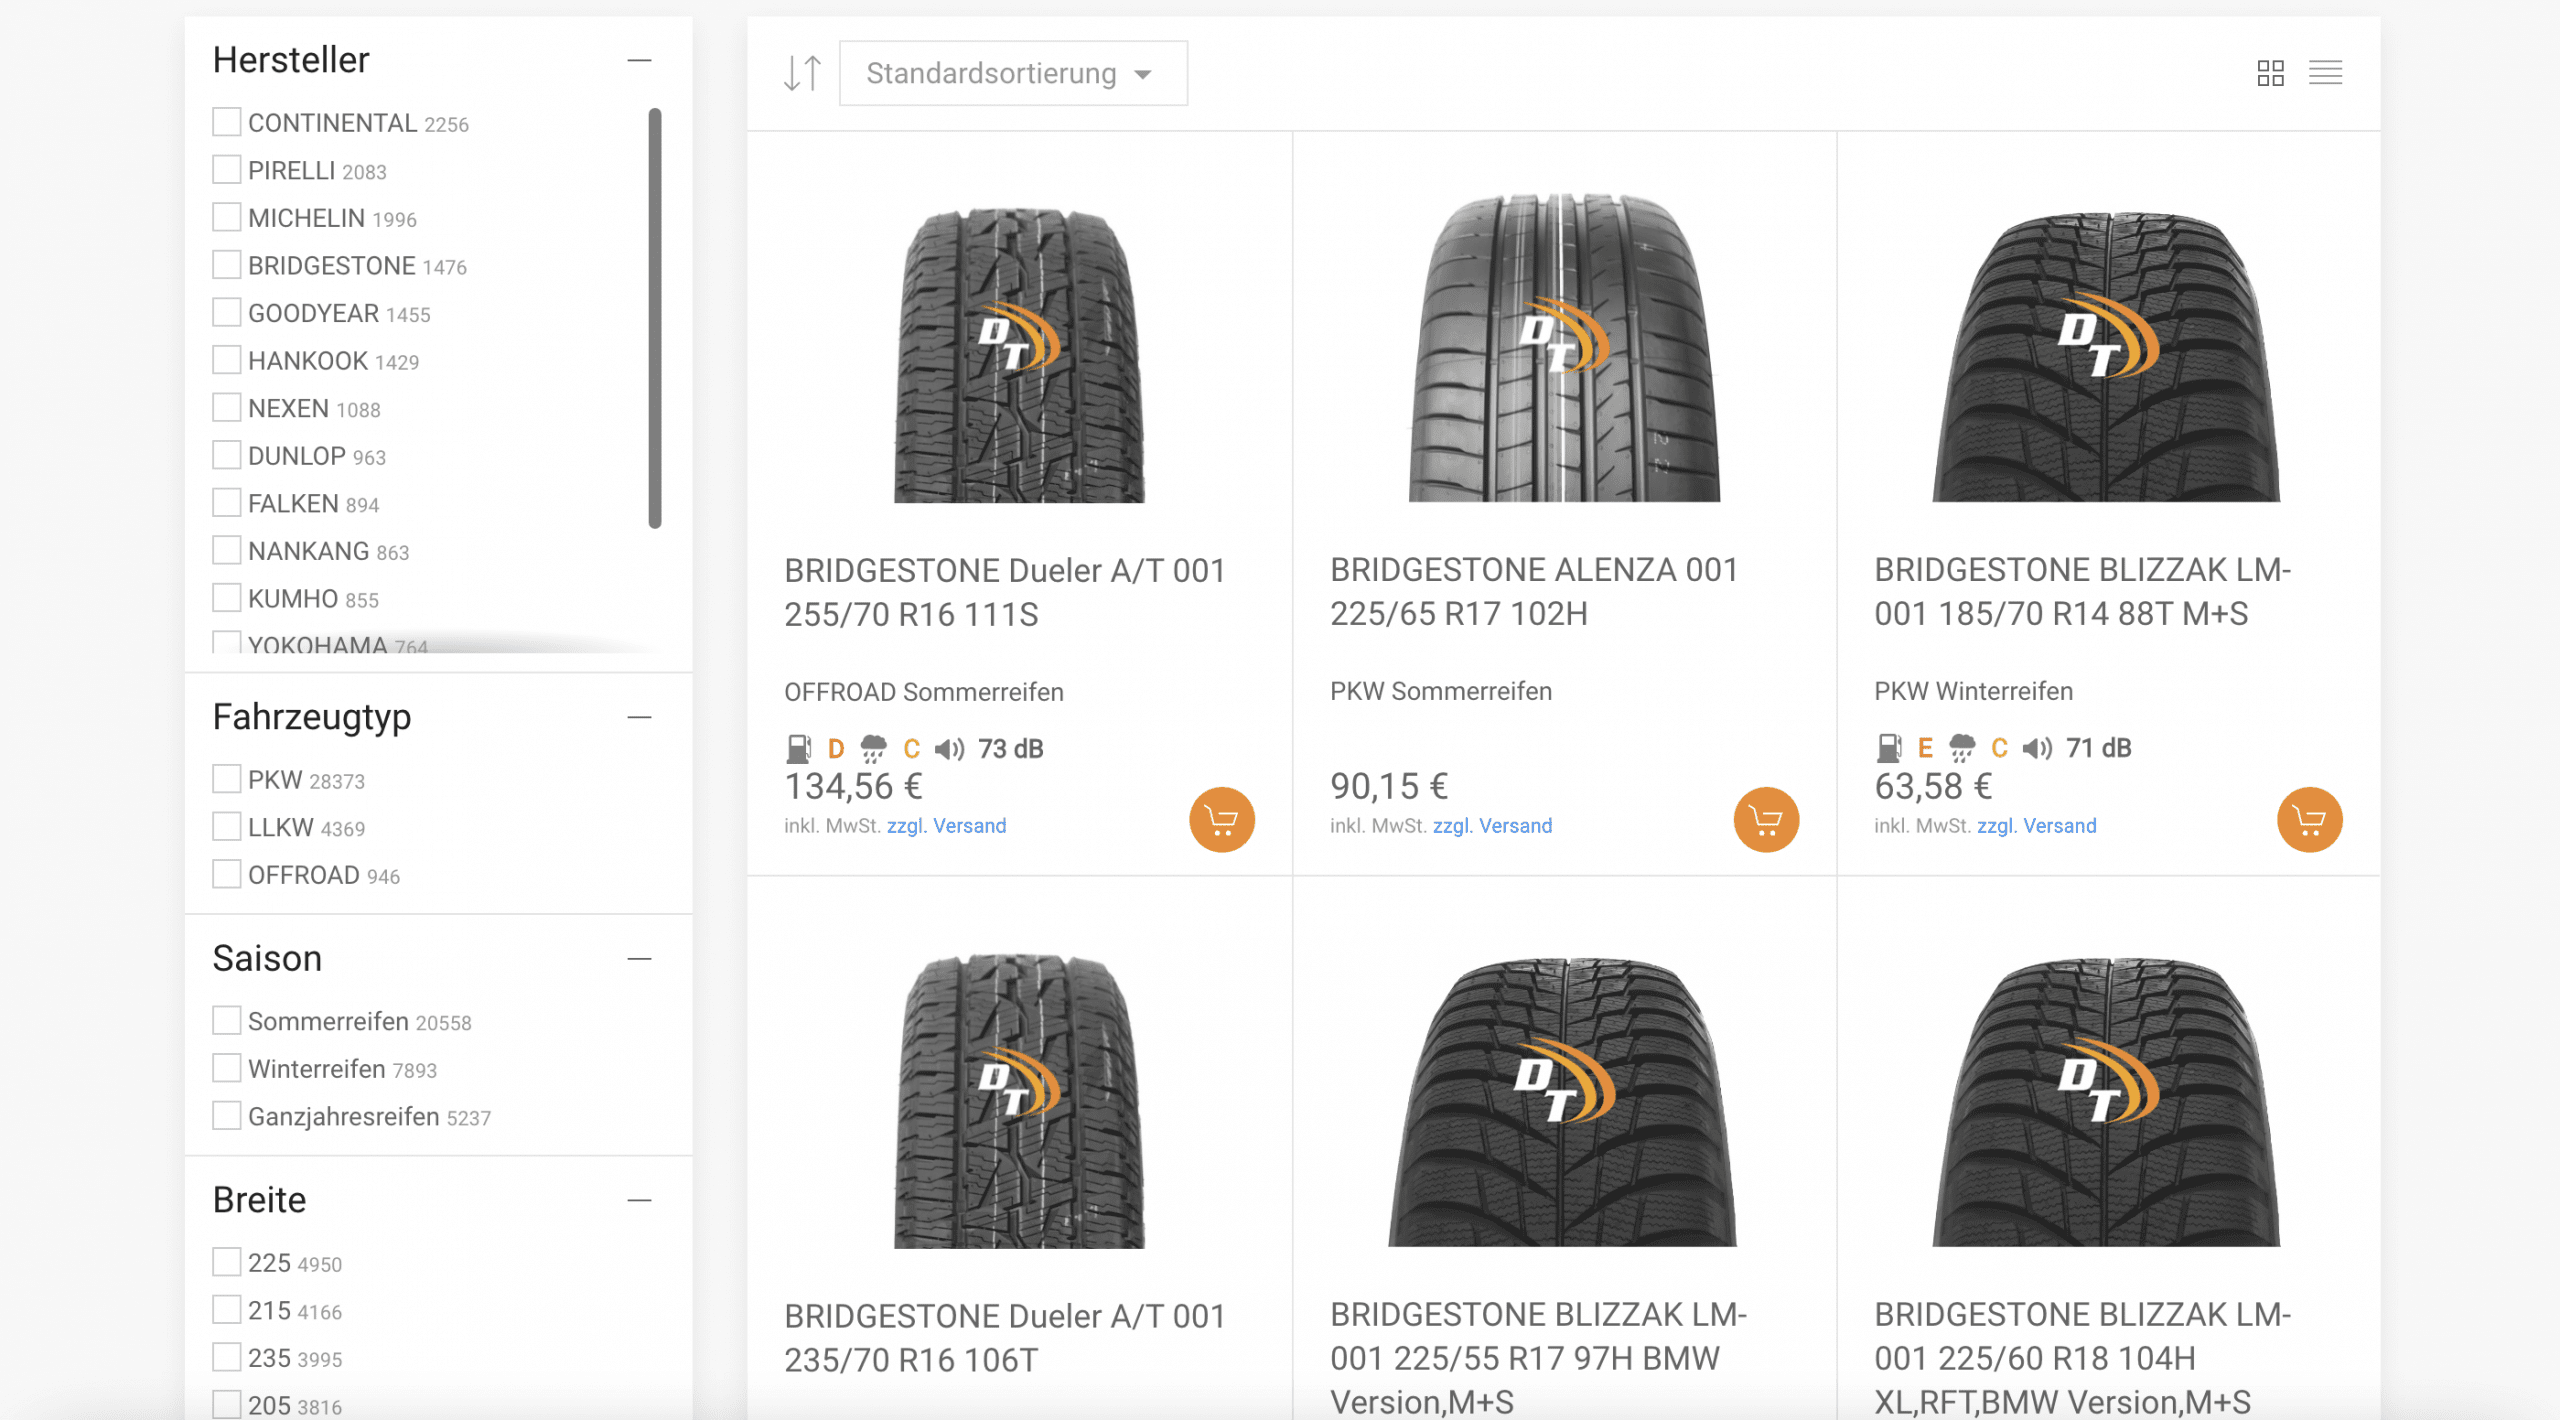This screenshot has width=2560, height=1420.
Task: Tick the OFFROAD vehicle type checkbox
Action: [227, 874]
